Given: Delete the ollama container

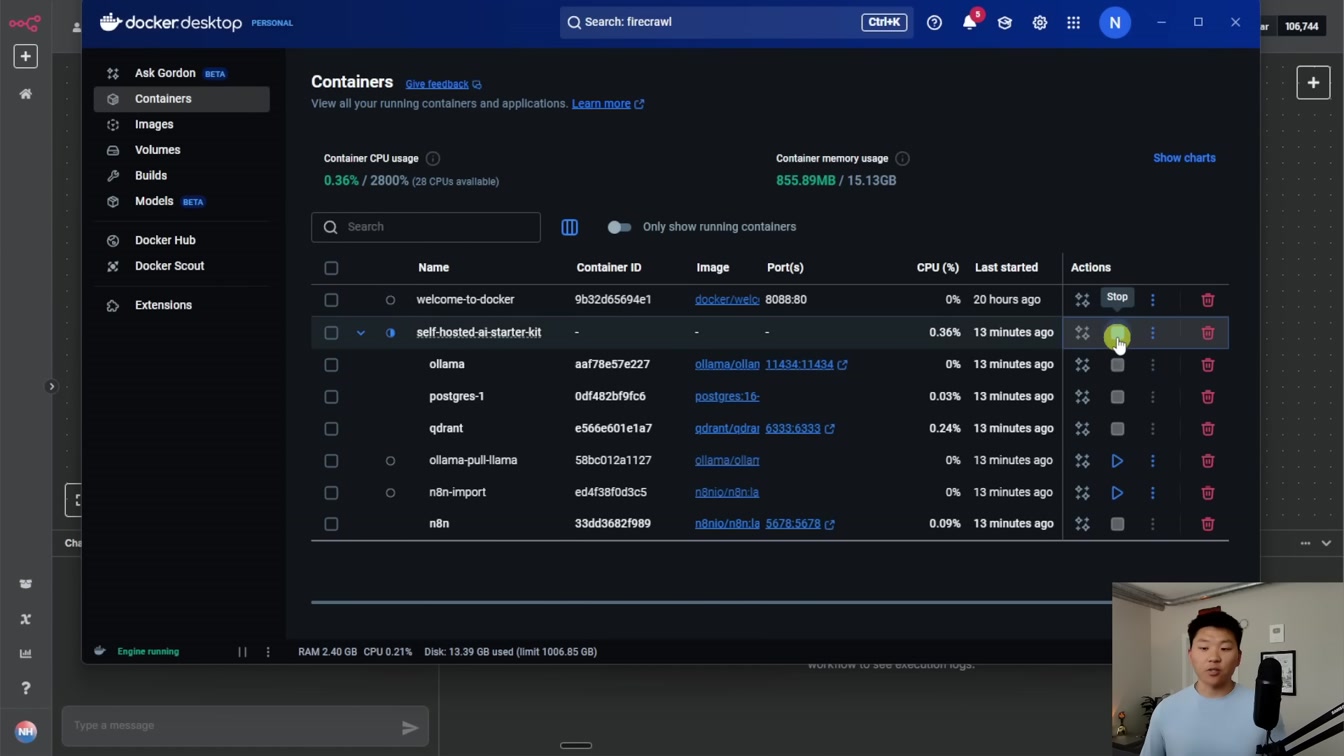Looking at the screenshot, I should [x=1207, y=365].
